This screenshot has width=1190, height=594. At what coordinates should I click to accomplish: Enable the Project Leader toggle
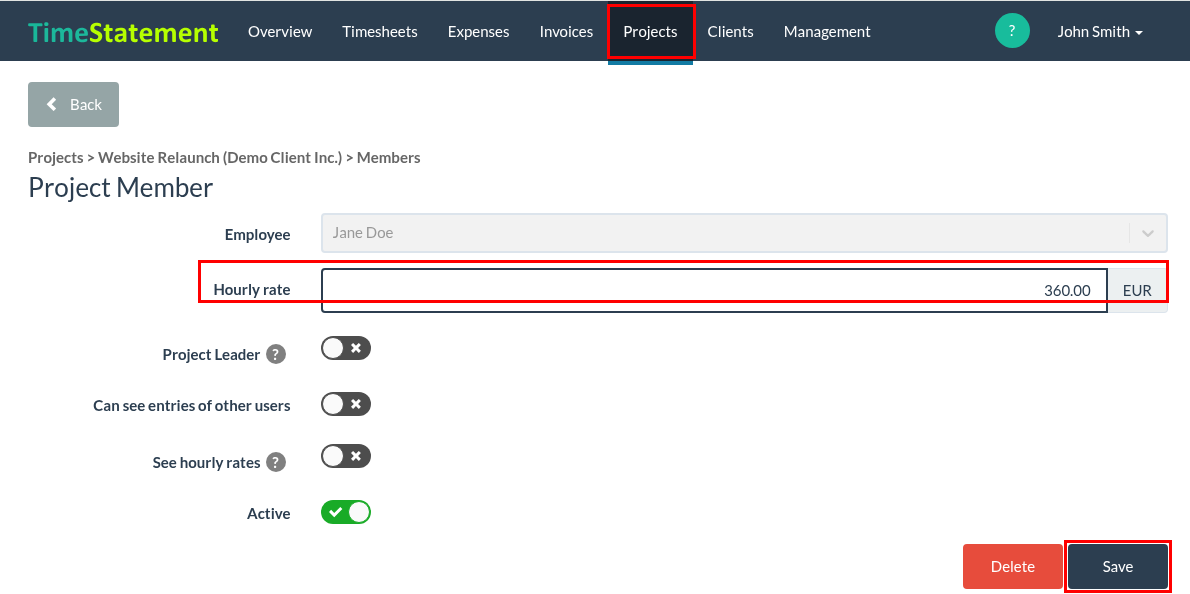(346, 348)
